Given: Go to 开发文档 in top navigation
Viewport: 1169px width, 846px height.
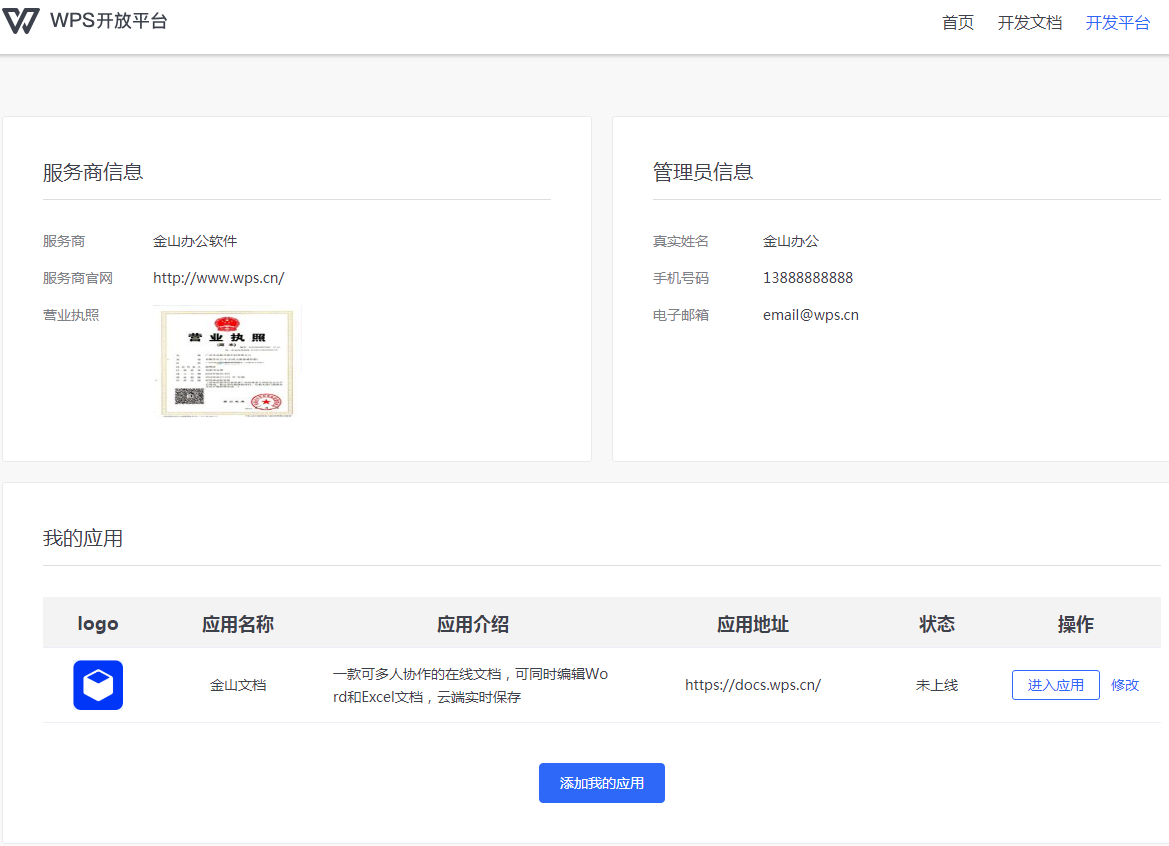Looking at the screenshot, I should (1029, 23).
